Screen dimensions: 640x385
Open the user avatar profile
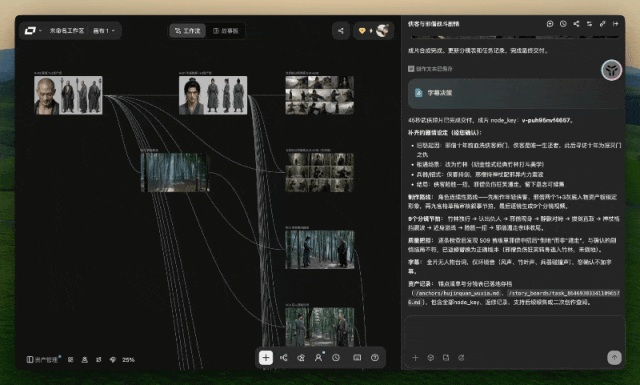tap(382, 30)
